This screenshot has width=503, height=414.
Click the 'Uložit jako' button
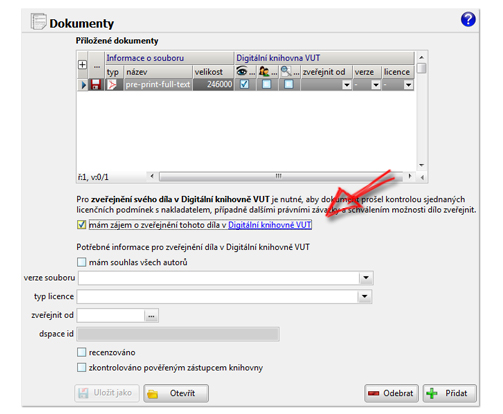pos(107,393)
